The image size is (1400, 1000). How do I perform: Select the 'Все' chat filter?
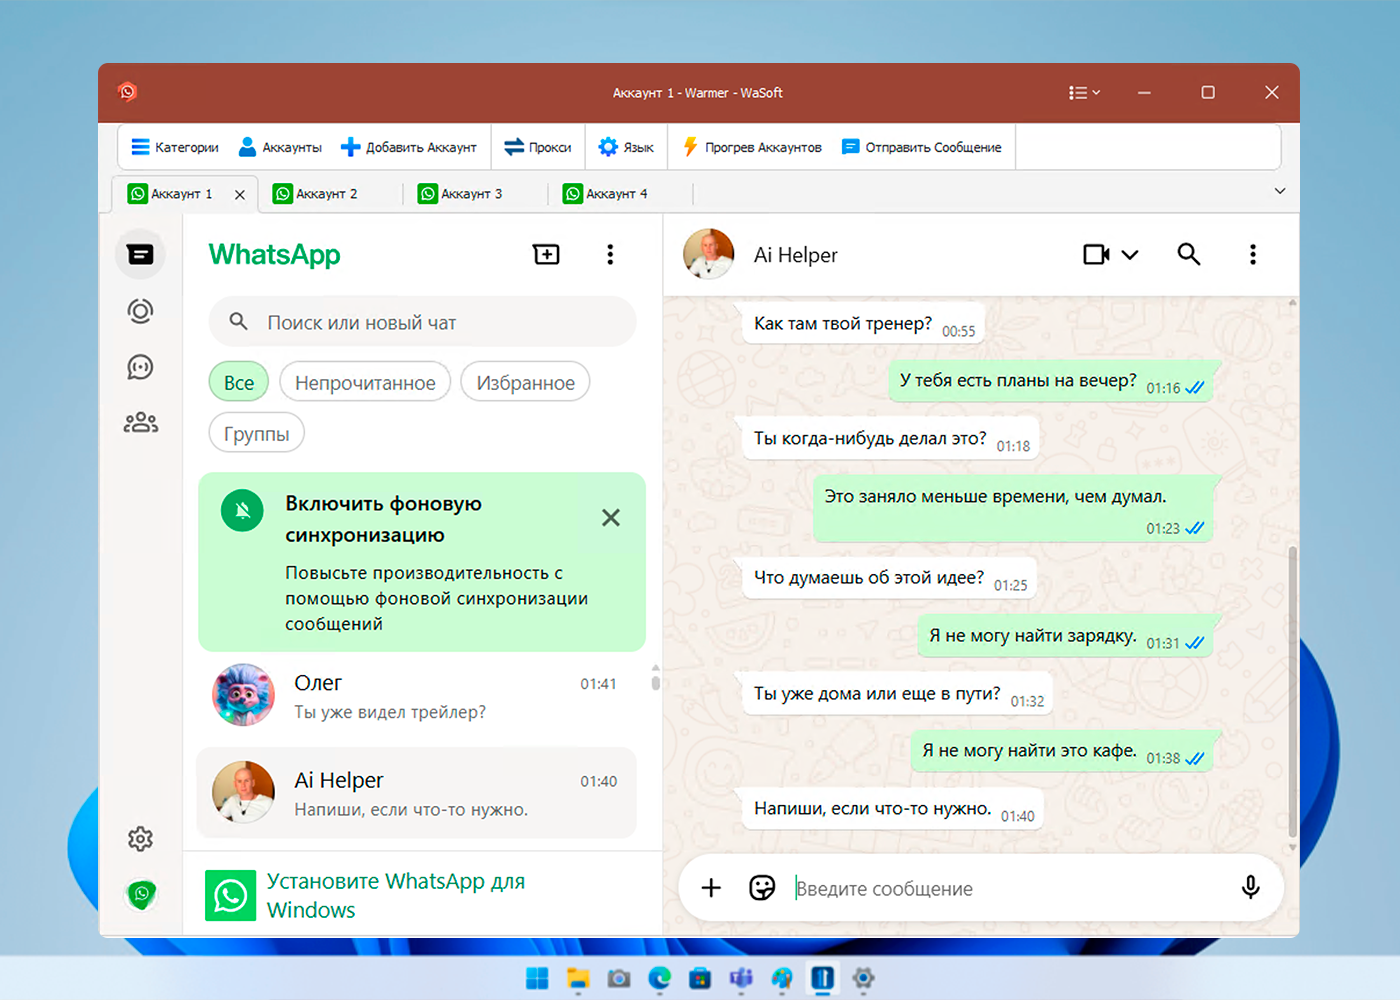coord(239,382)
